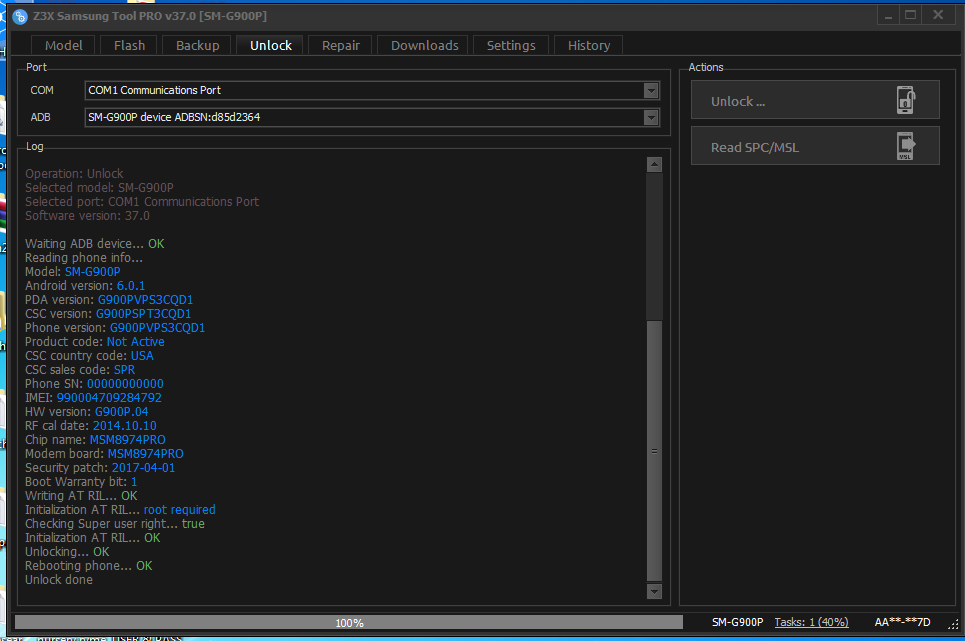
Task: Click the Unlock... action button
Action: [815, 100]
